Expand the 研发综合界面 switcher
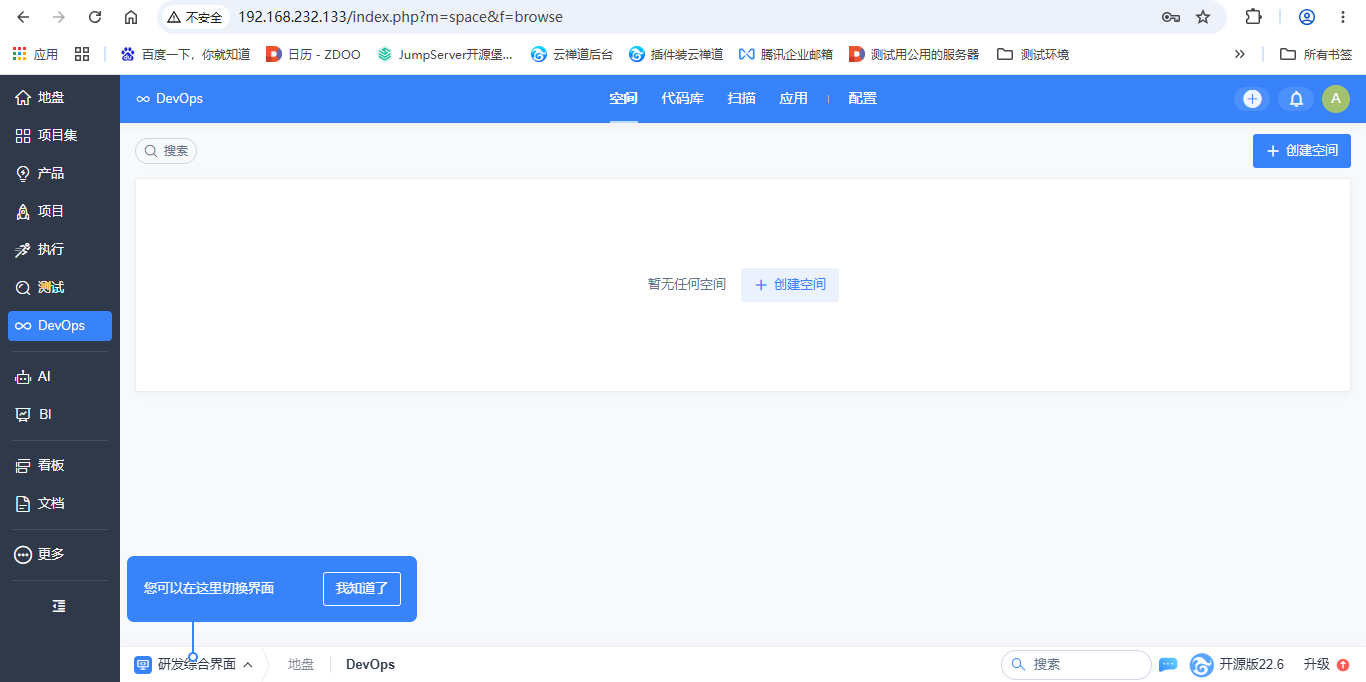 click(x=194, y=665)
